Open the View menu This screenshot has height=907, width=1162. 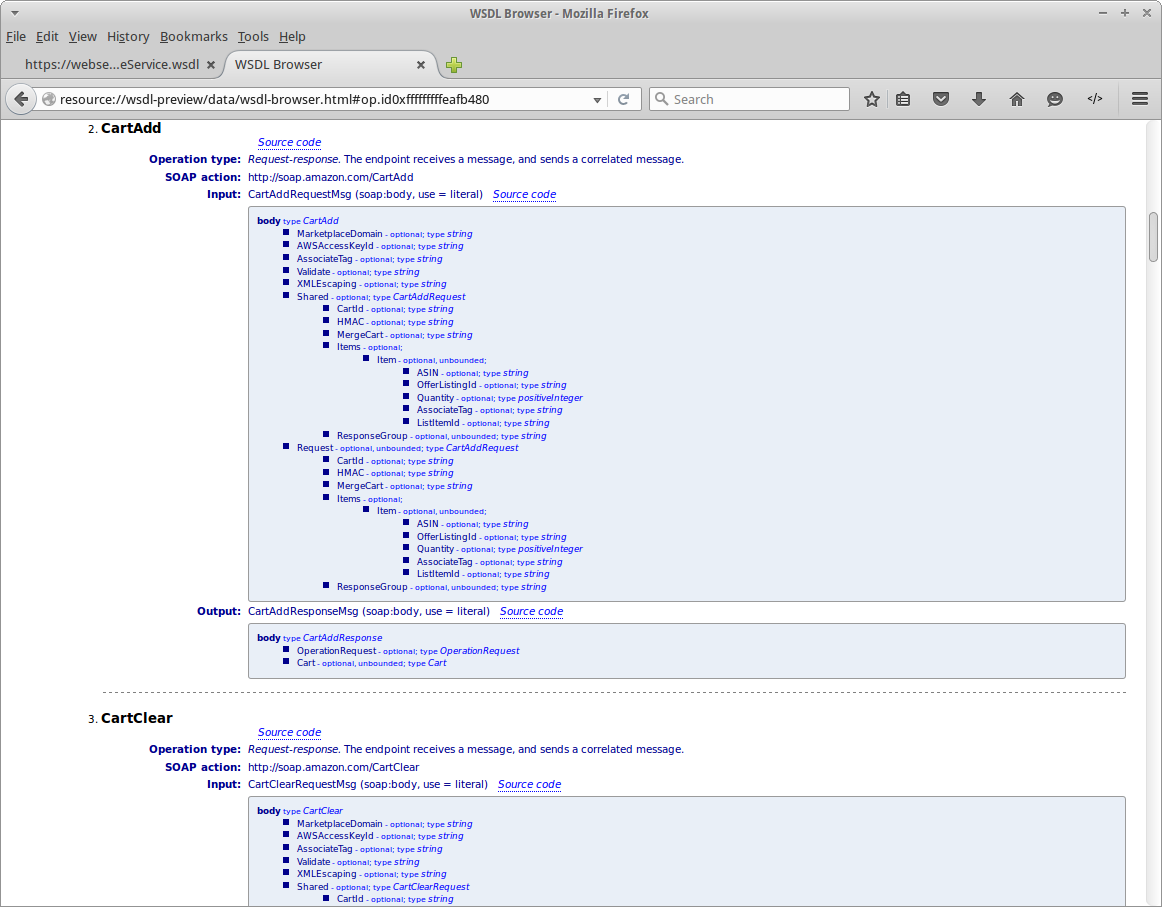[82, 36]
